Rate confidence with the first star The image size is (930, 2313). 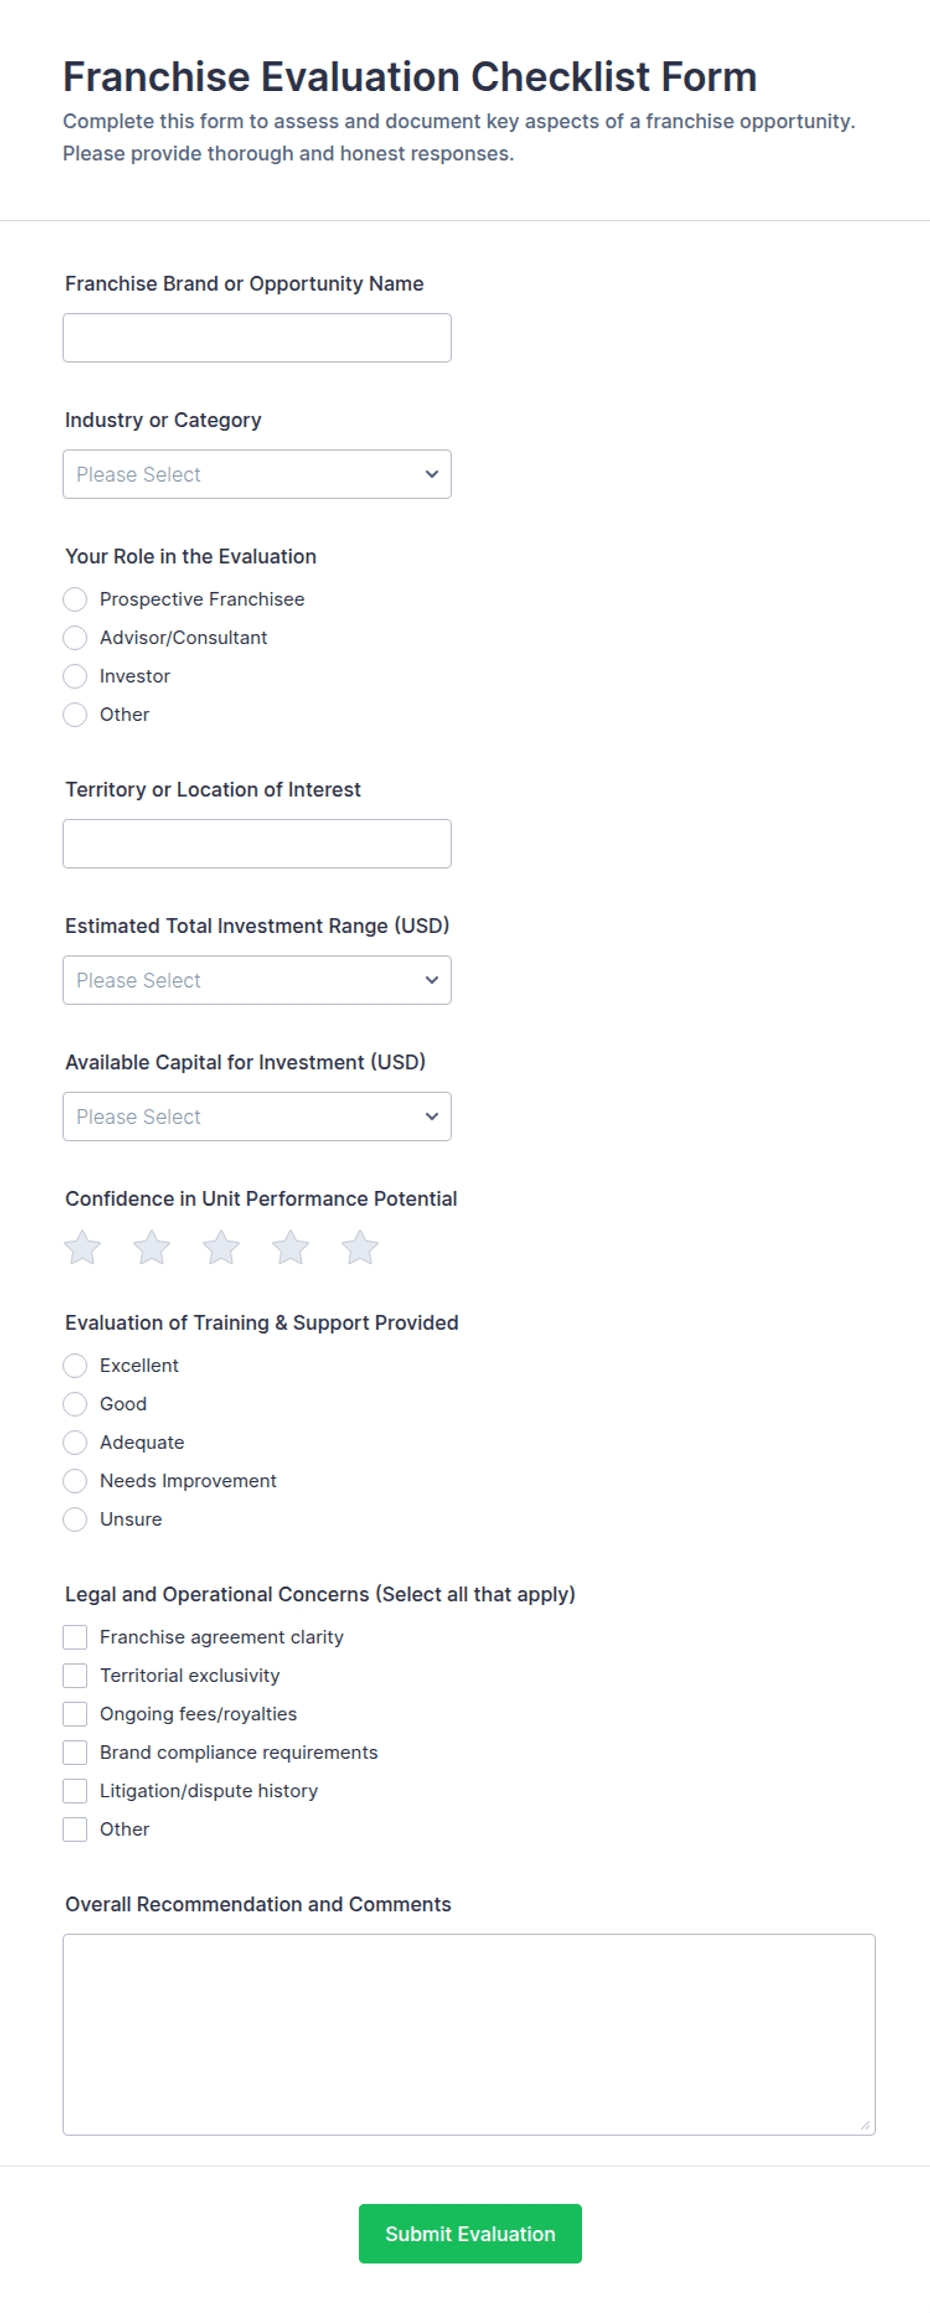82,1247
